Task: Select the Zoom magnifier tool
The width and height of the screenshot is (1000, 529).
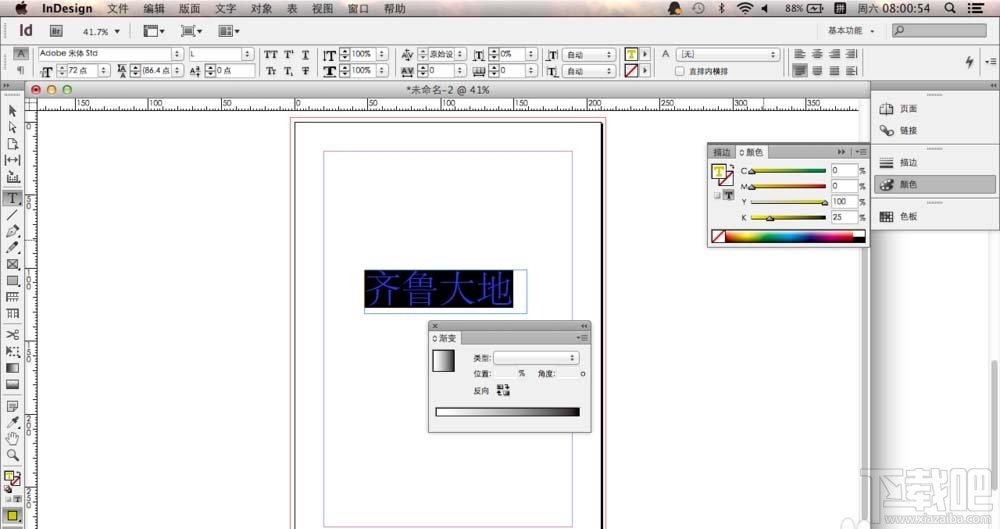Action: tap(13, 455)
